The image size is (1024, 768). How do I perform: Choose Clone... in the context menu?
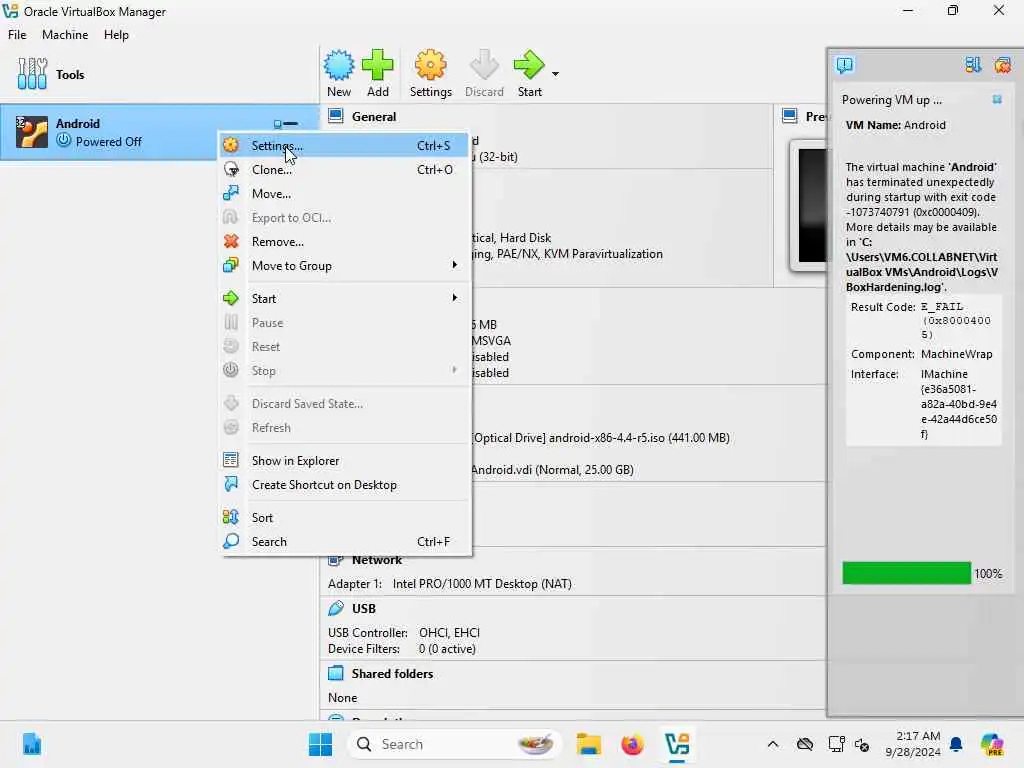pyautogui.click(x=345, y=170)
